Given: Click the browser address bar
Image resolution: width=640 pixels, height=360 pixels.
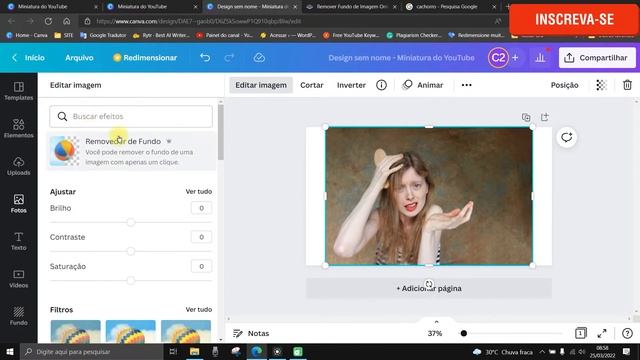Looking at the screenshot, I should (286, 21).
